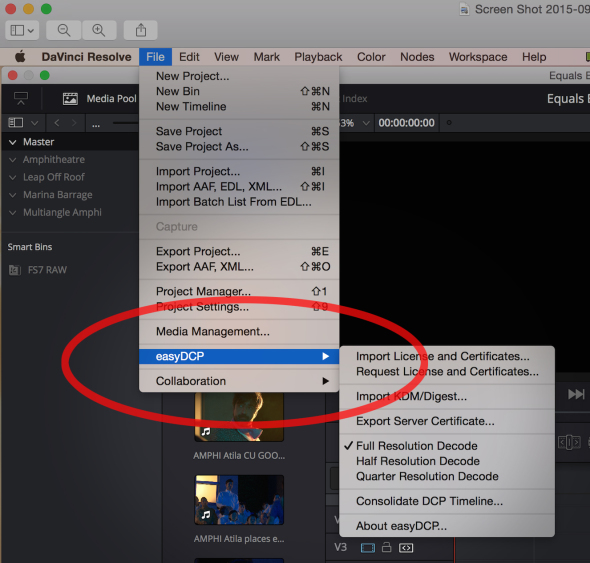Open the list view dropdown chevron

[34, 123]
